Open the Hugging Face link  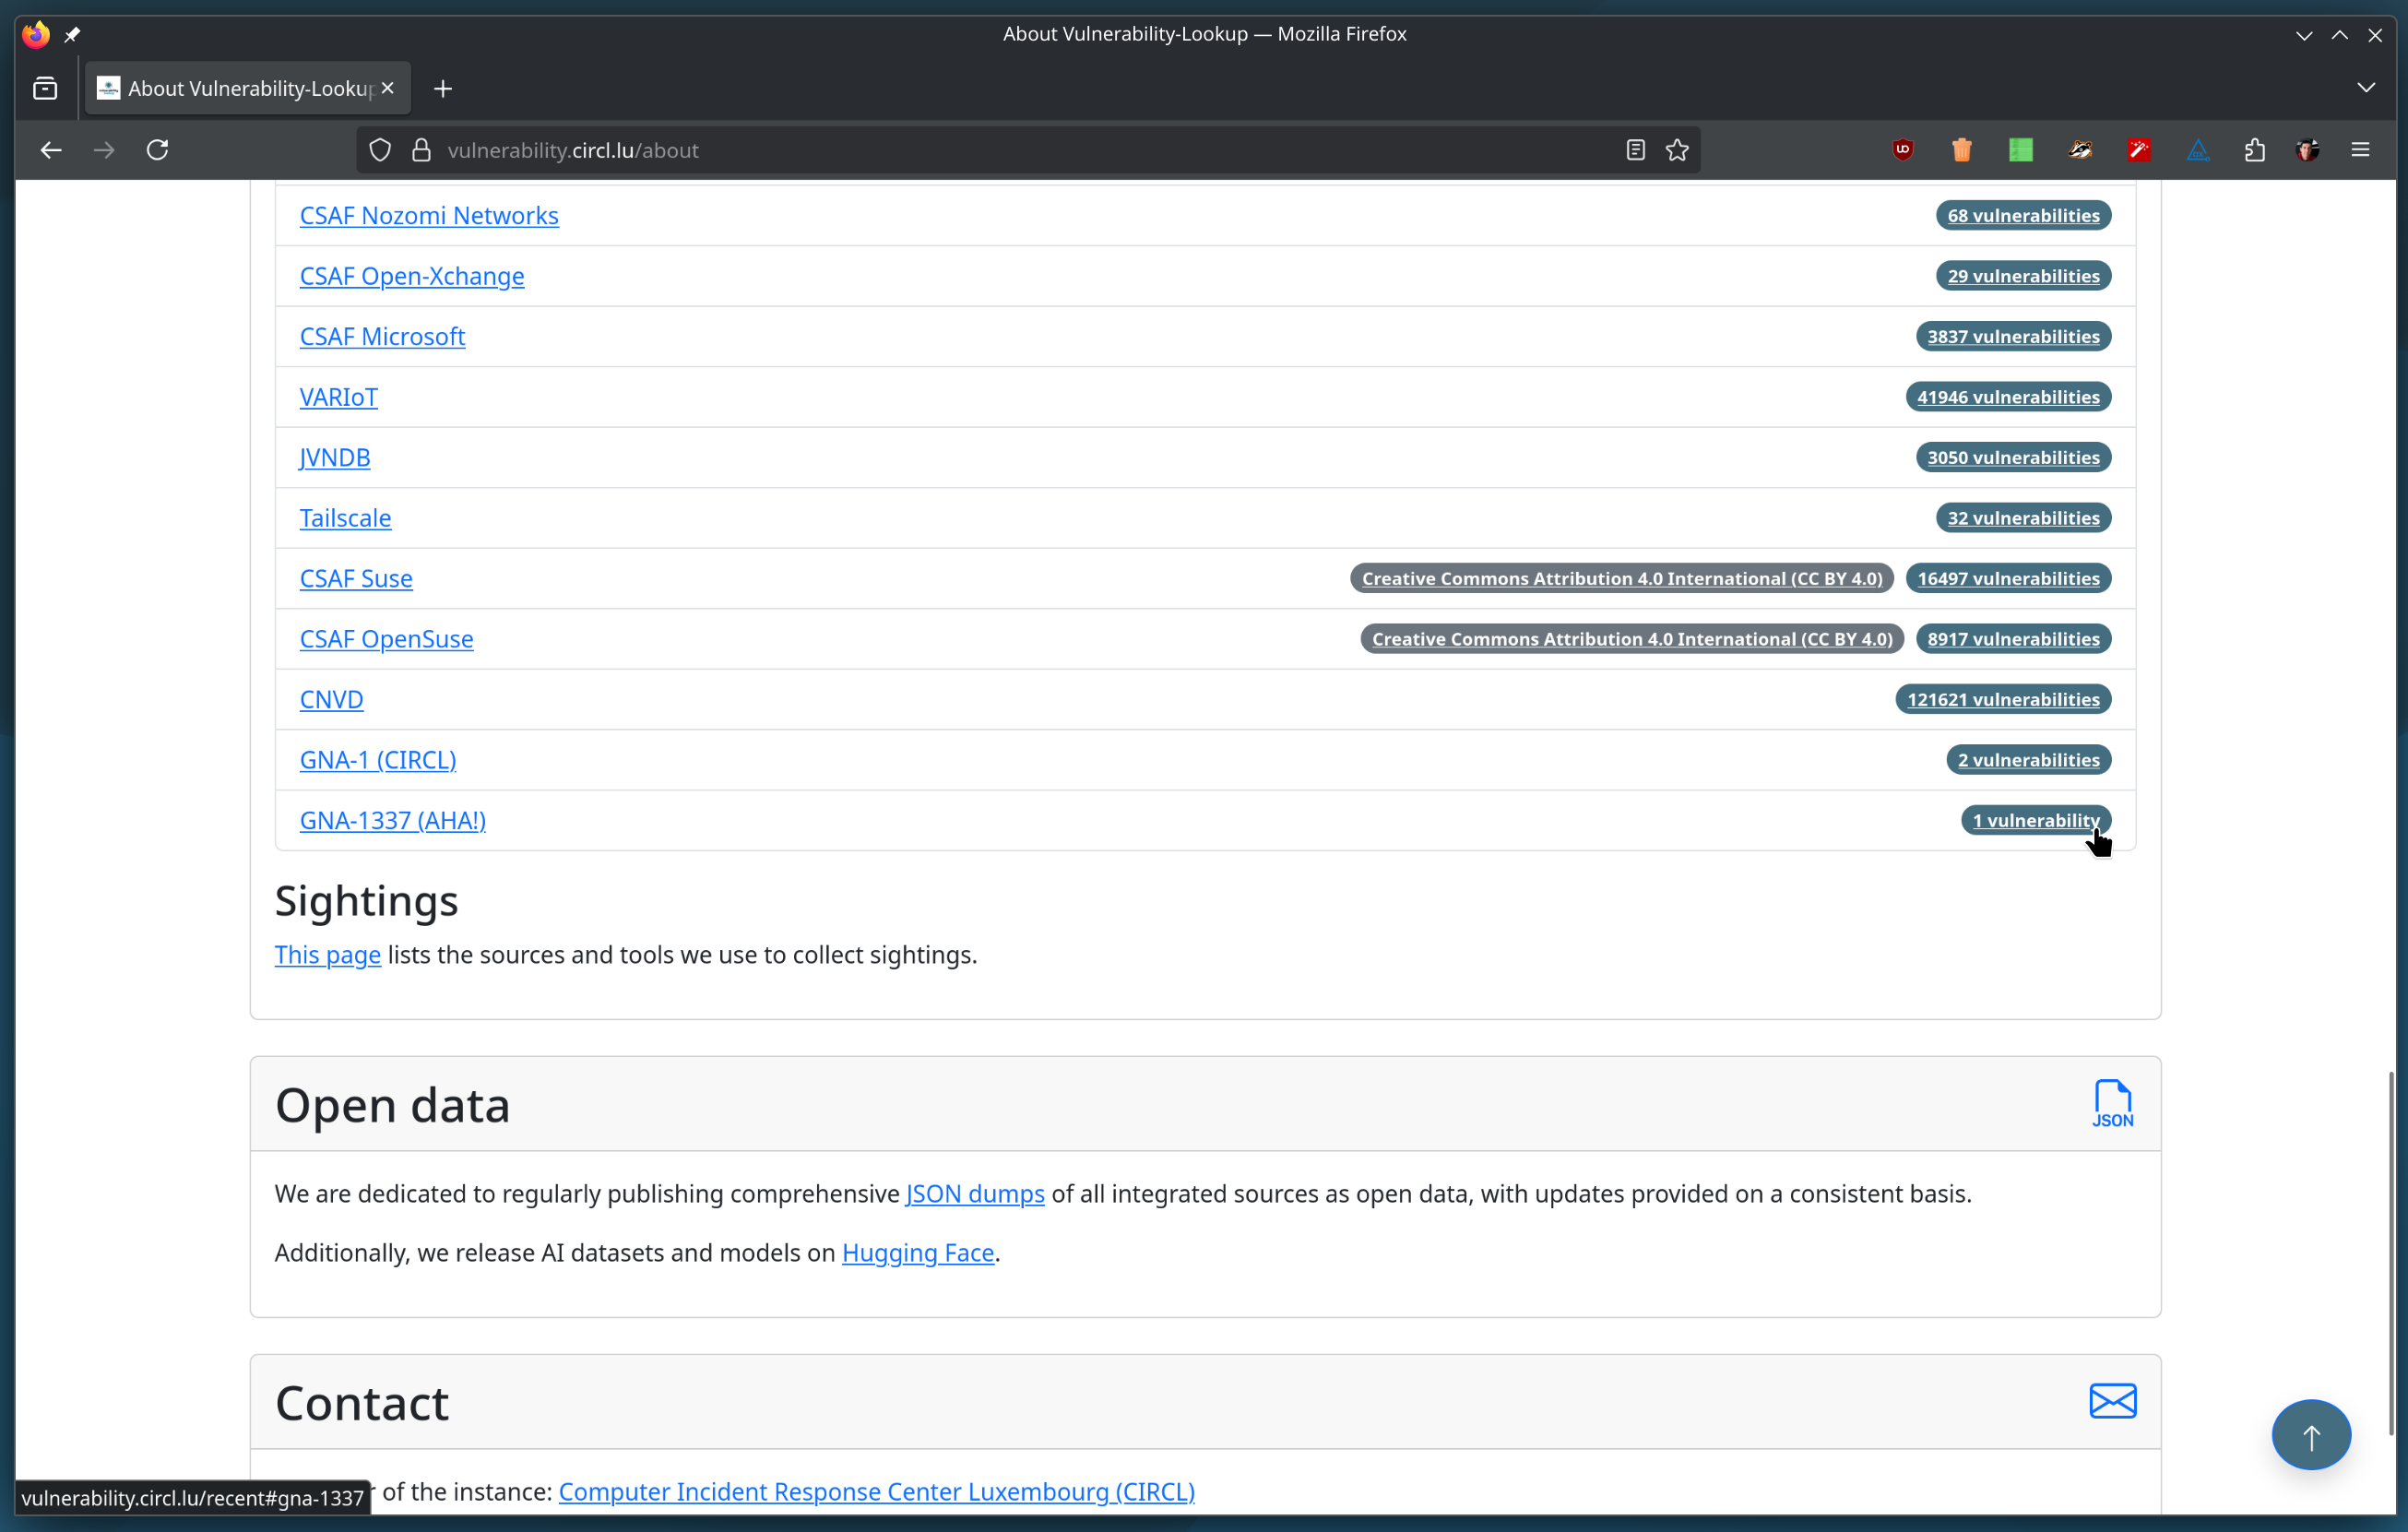917,1252
